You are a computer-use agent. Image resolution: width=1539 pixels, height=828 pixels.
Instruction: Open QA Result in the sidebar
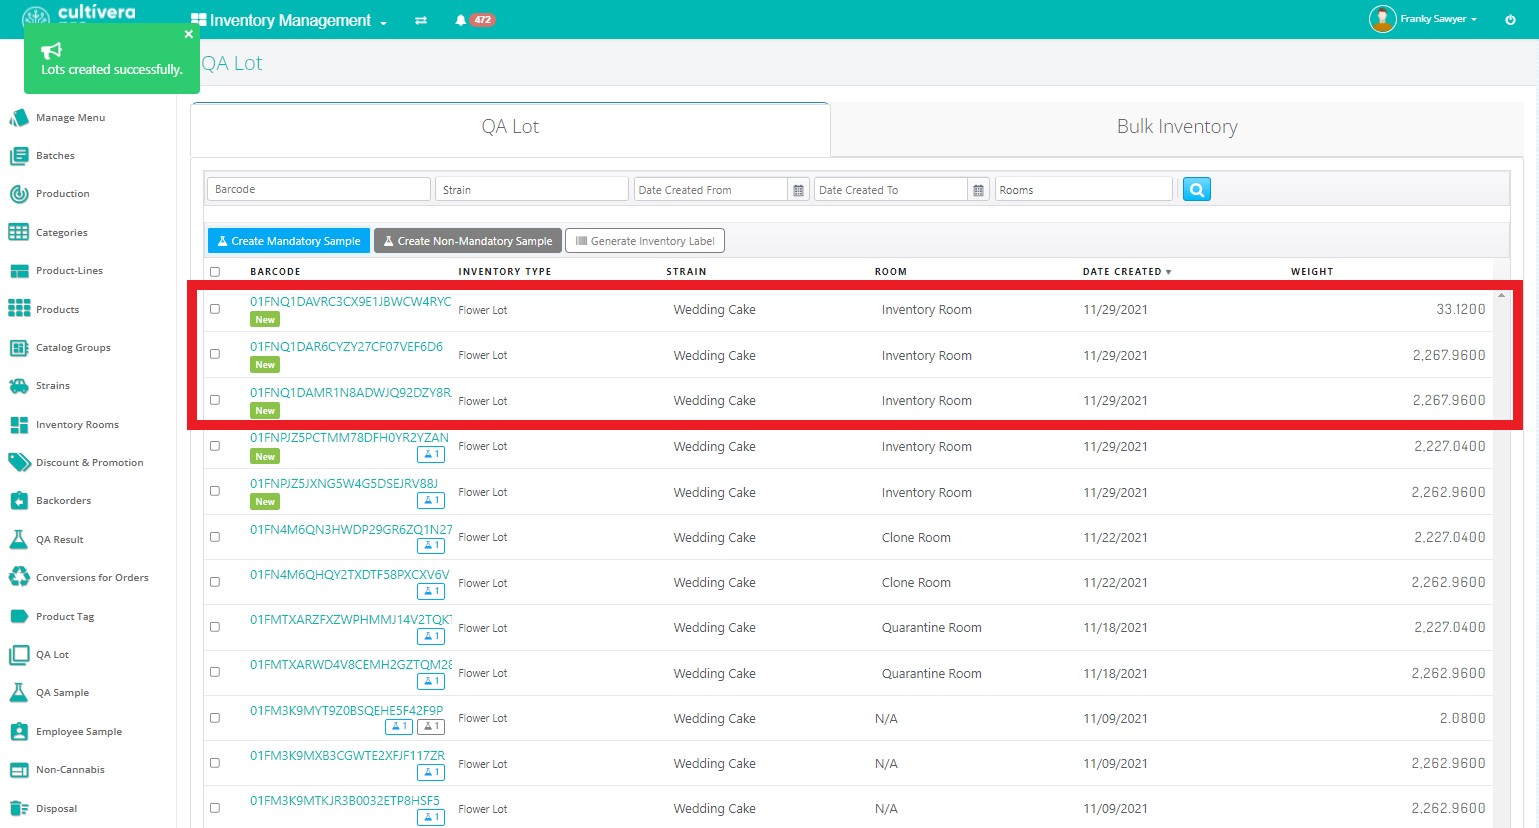coord(59,540)
